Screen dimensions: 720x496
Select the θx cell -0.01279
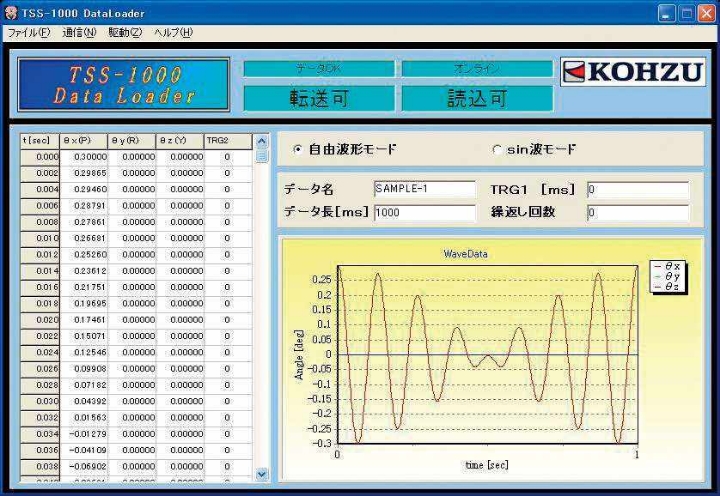pos(84,434)
